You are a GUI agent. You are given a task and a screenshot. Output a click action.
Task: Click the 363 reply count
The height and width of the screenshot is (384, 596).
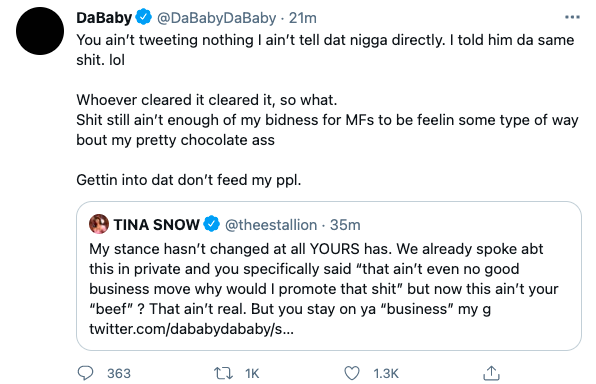119,373
